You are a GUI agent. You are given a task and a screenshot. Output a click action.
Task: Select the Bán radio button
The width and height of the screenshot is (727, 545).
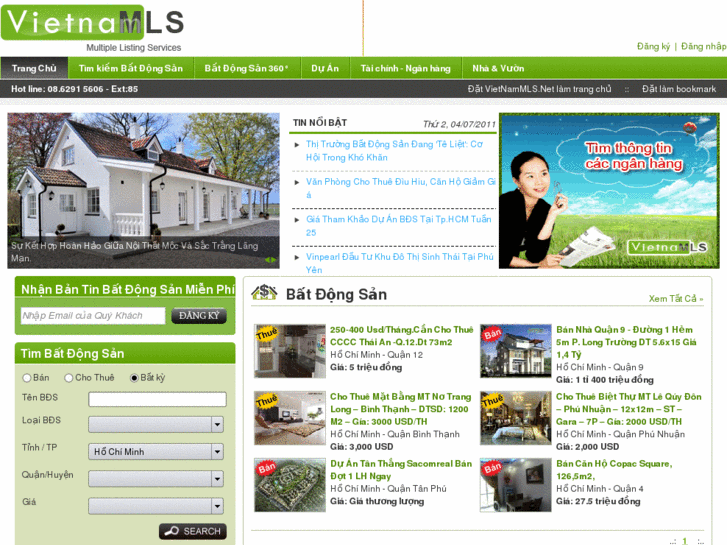click(27, 378)
